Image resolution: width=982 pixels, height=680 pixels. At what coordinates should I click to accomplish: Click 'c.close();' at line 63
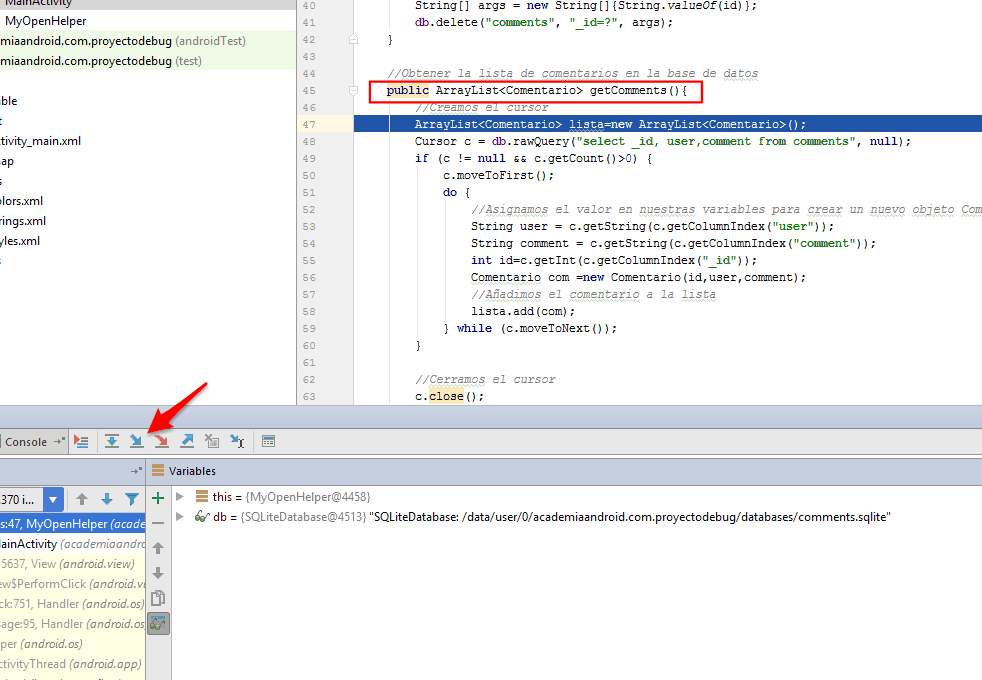click(450, 396)
